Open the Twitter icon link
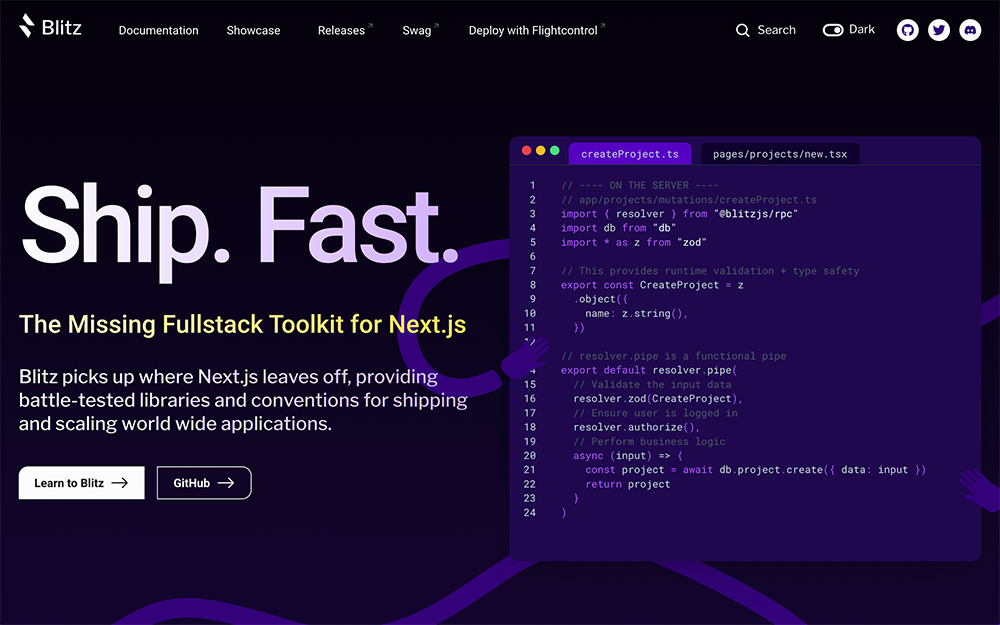Screen dimensions: 1000x625 click(x=939, y=30)
